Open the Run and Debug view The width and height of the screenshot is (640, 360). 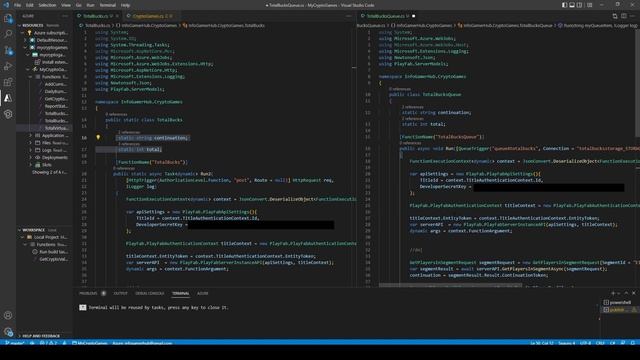[8, 66]
